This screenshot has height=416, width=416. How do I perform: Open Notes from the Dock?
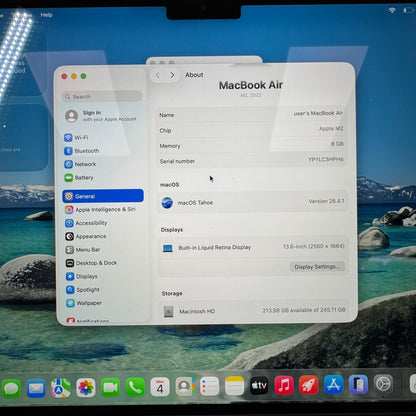tap(234, 386)
